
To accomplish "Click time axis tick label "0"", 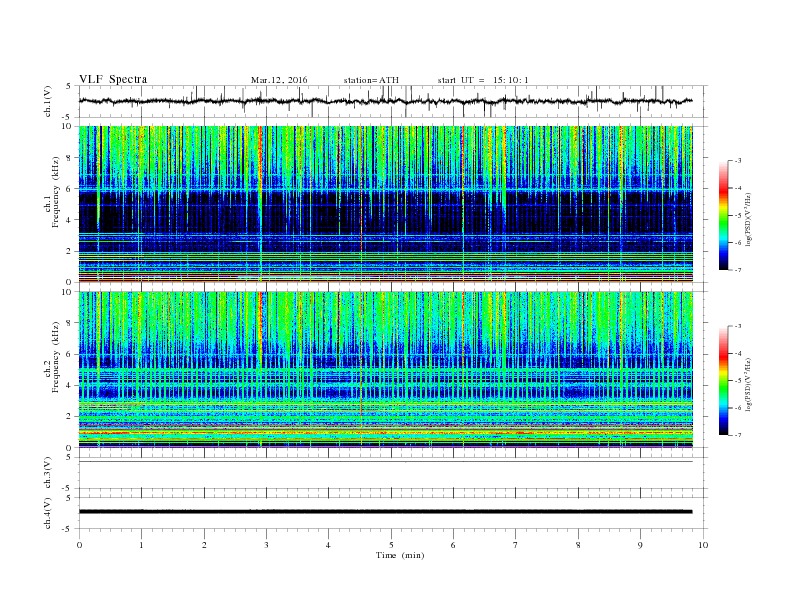I will click(x=79, y=545).
